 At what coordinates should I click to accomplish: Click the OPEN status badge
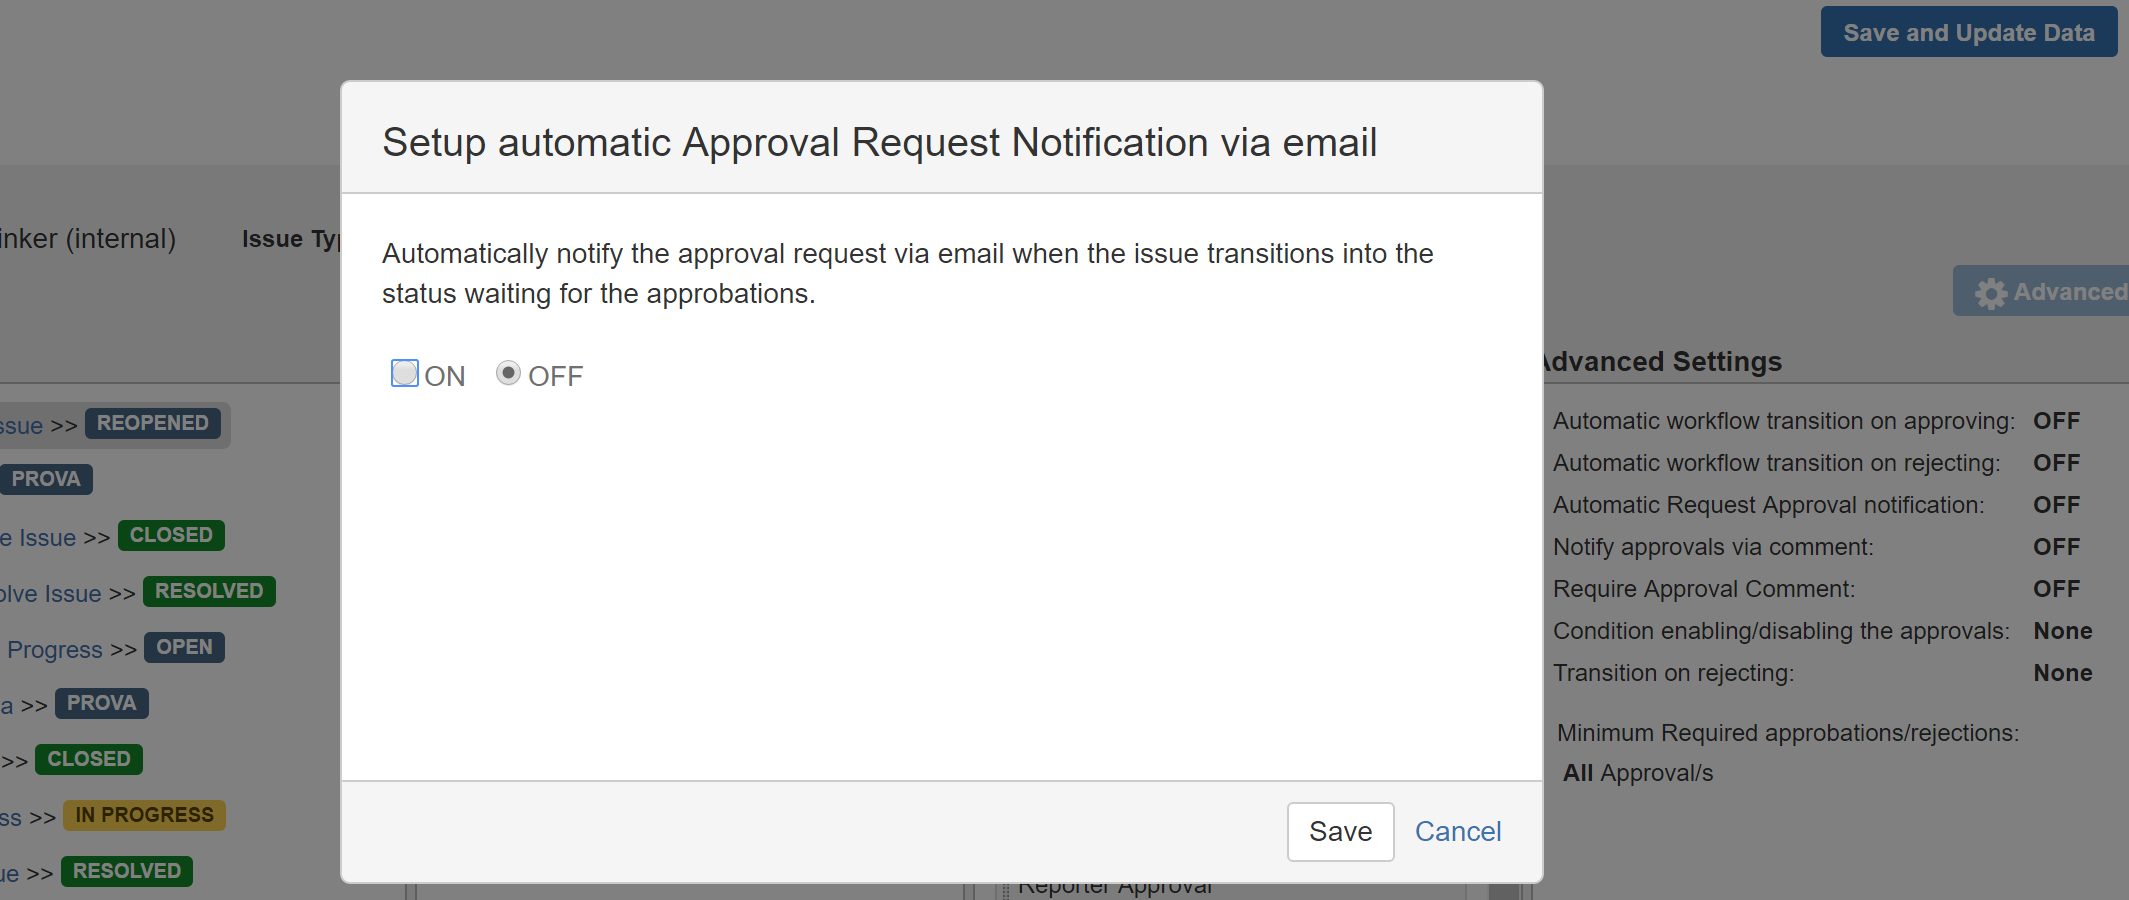(184, 648)
